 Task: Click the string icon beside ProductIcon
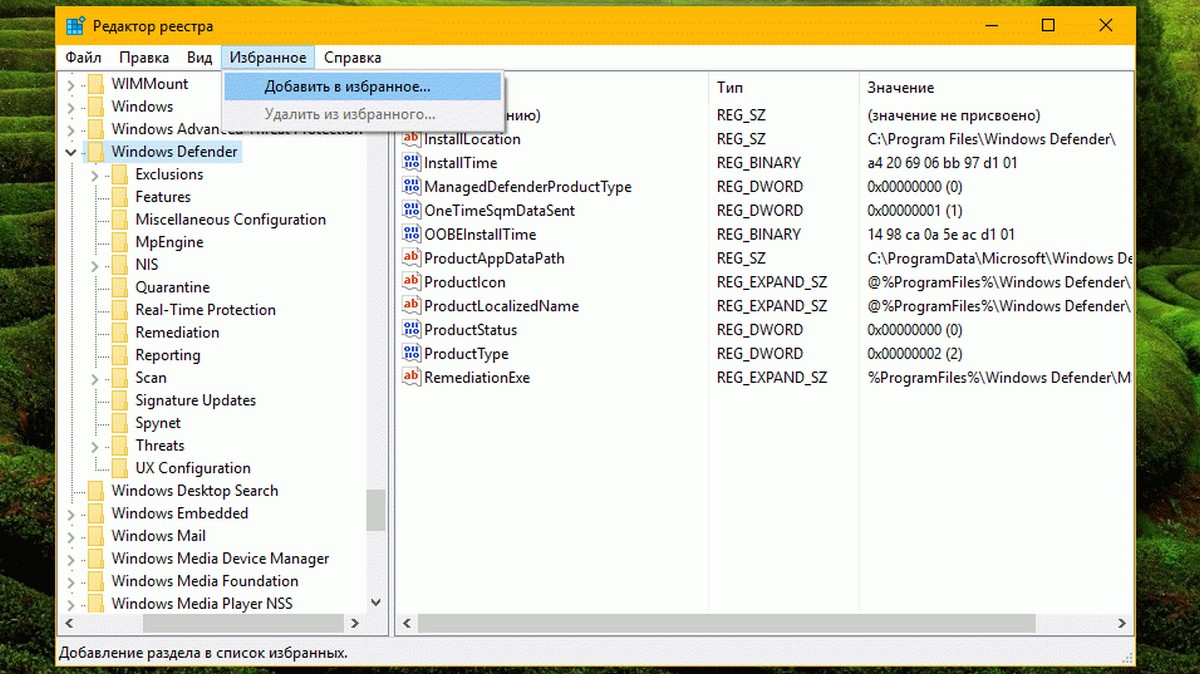(x=411, y=282)
